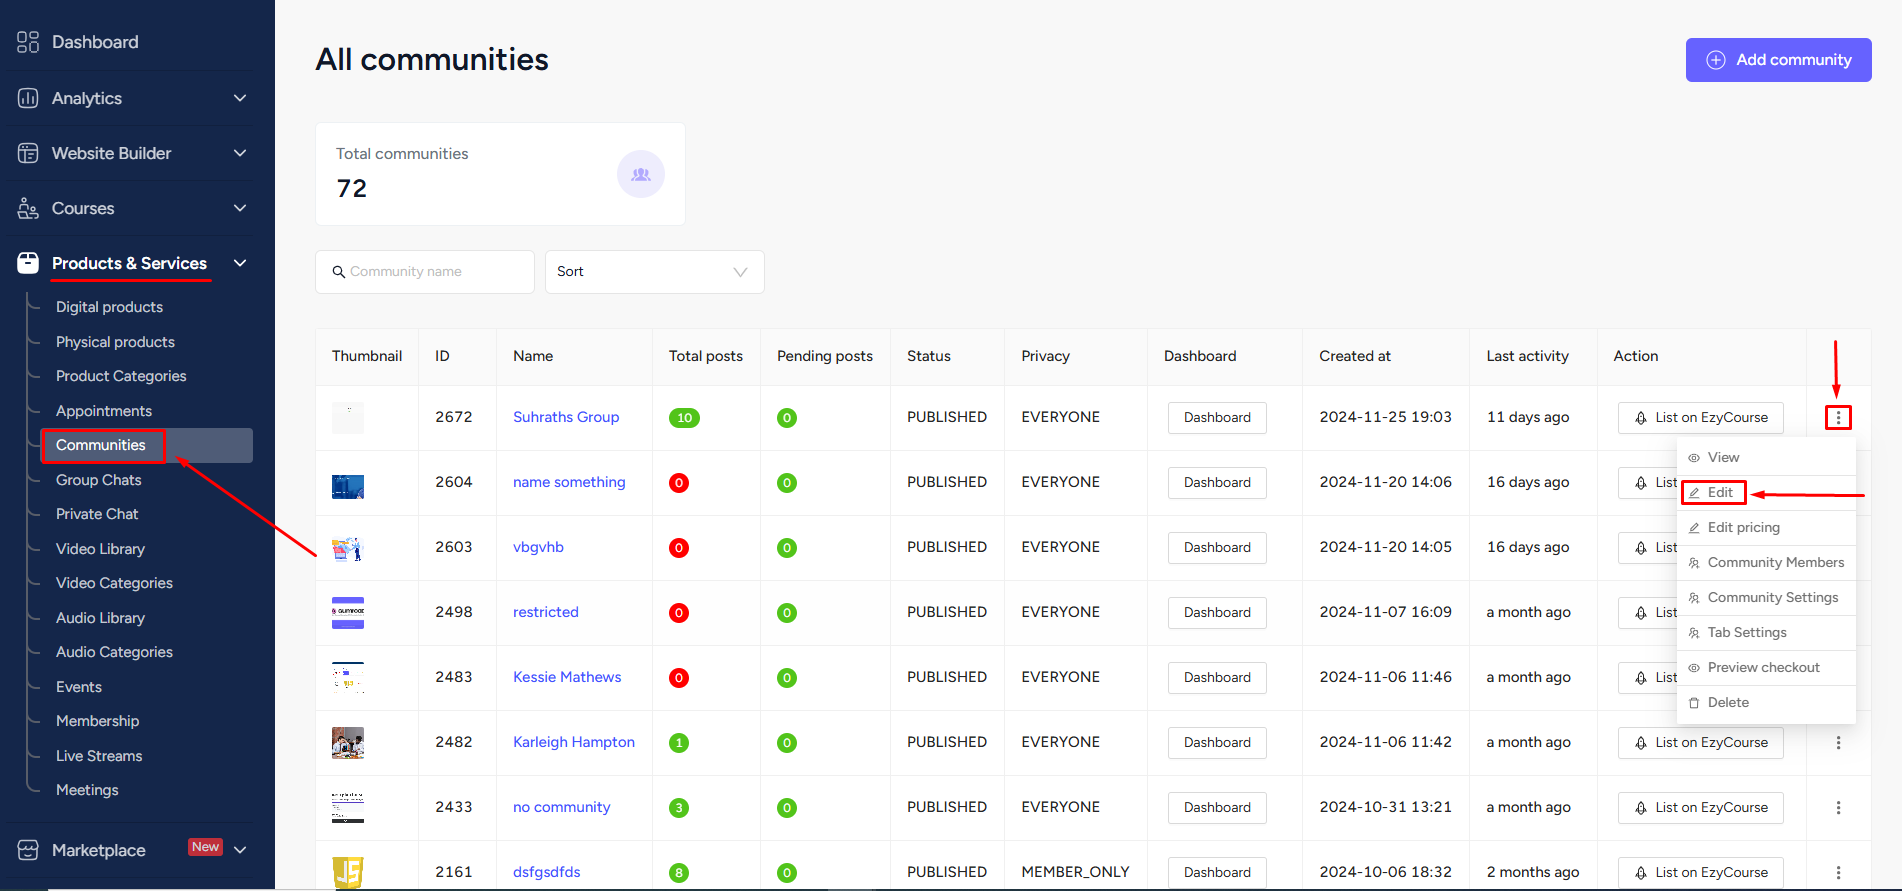The image size is (1902, 891).
Task: Click the search magnifier icon
Action: click(339, 272)
